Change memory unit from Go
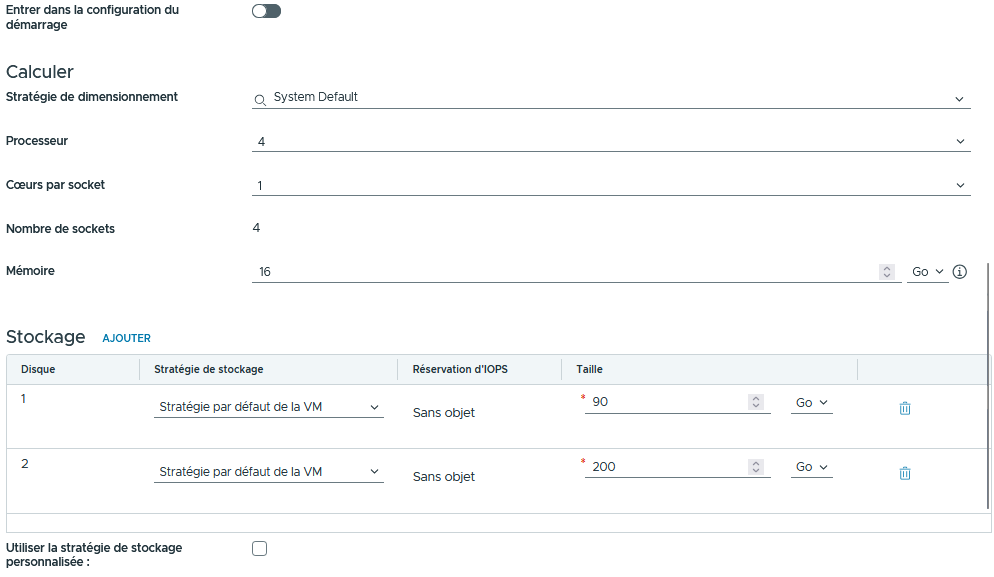 click(x=927, y=272)
